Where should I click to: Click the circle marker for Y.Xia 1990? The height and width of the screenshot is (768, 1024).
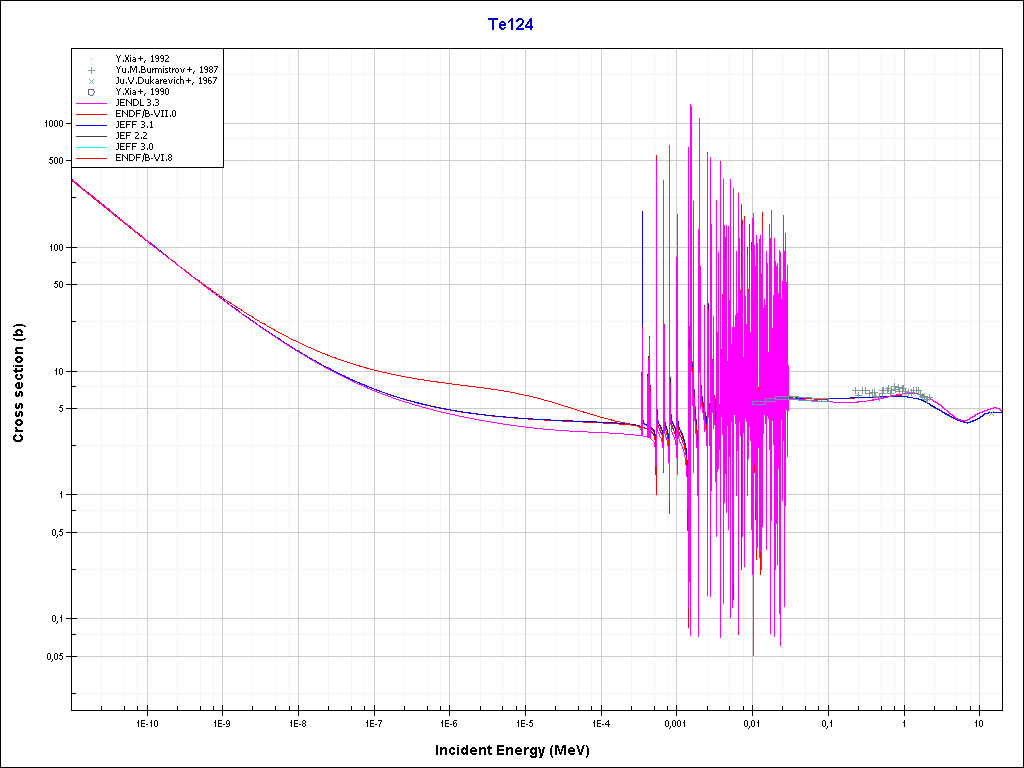pyautogui.click(x=91, y=92)
